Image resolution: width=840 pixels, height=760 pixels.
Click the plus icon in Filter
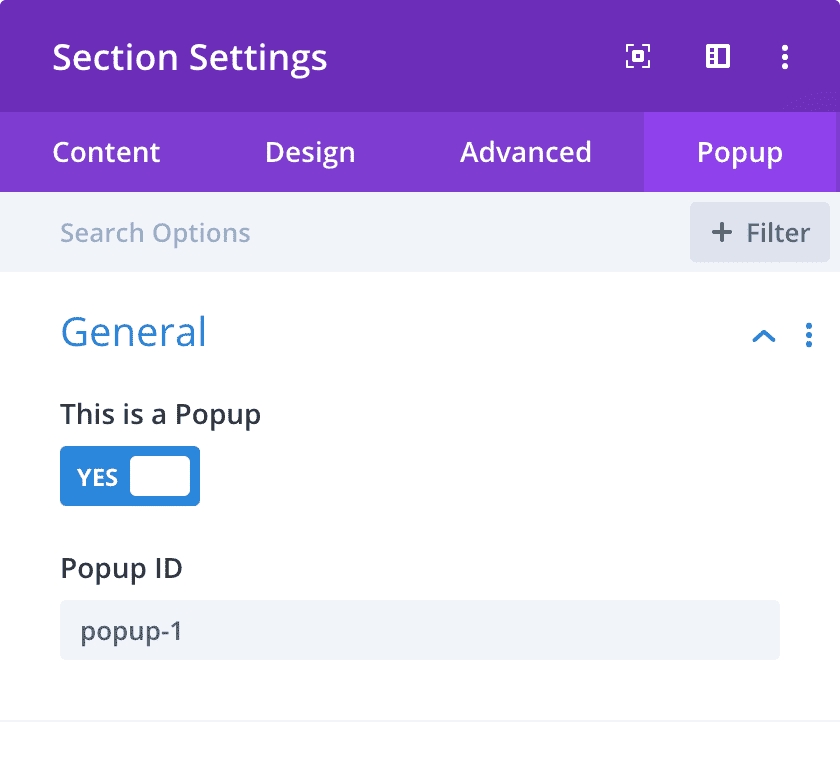pyautogui.click(x=721, y=233)
